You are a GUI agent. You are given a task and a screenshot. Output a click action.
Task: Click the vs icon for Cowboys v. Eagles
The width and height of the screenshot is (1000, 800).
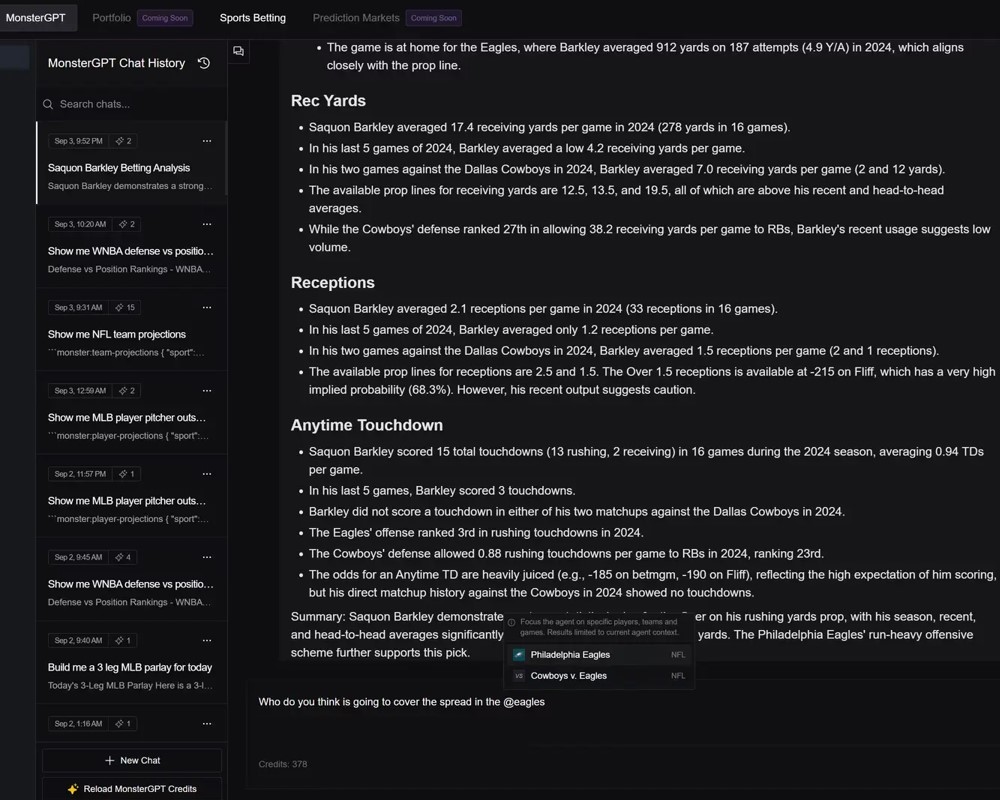pos(518,675)
